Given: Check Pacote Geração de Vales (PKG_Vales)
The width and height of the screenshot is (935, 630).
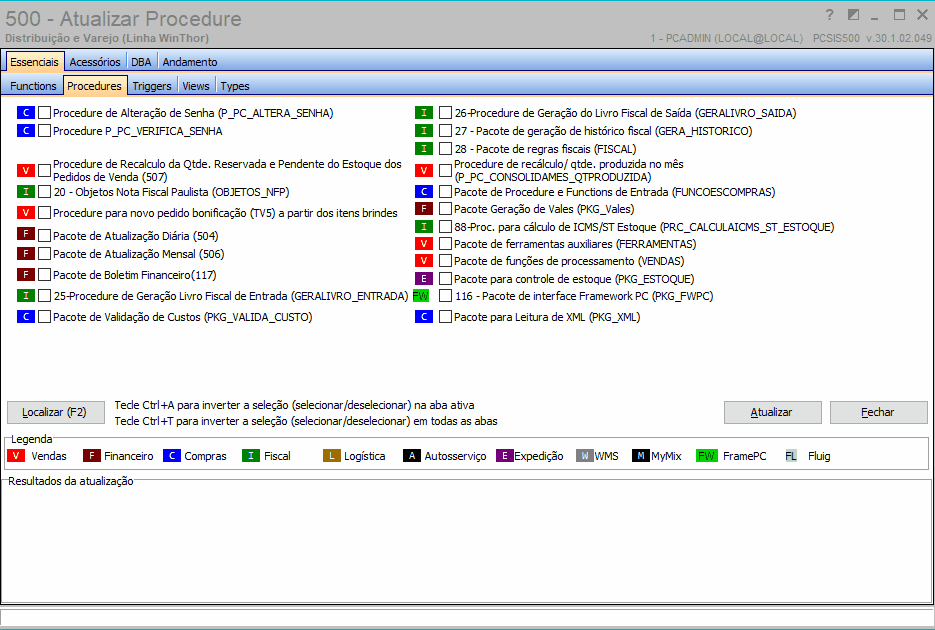Looking at the screenshot, I should point(445,209).
